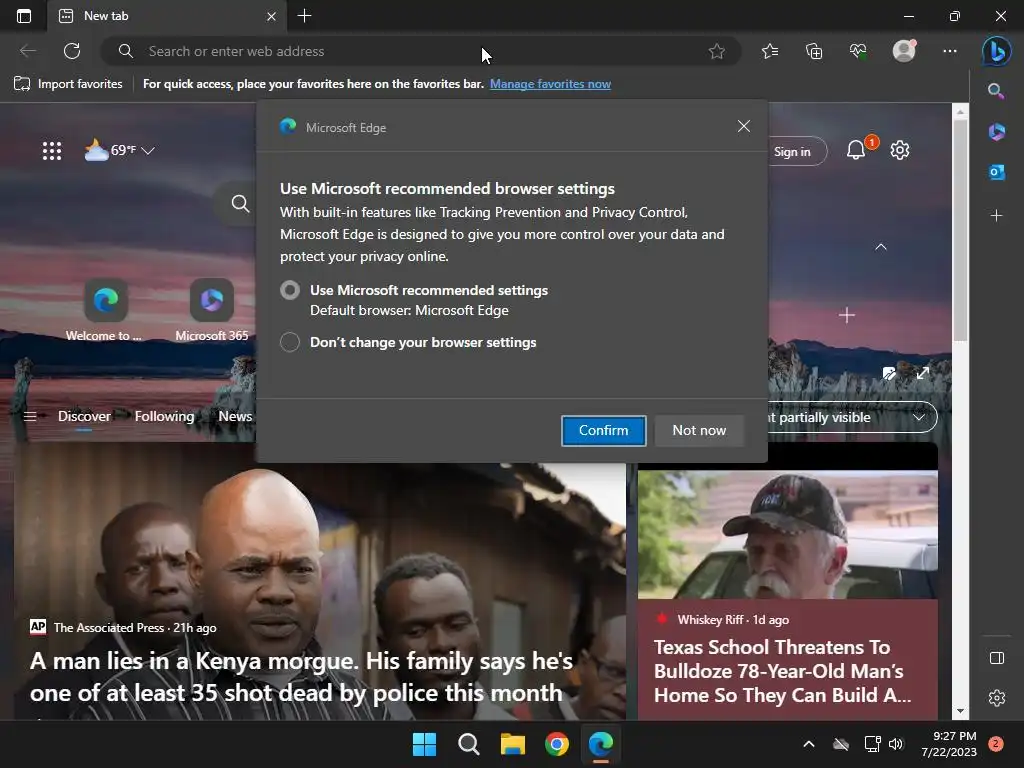Screen dimensions: 1024x768
Task: Click the scrollbar up arrow
Action: pyautogui.click(x=960, y=112)
